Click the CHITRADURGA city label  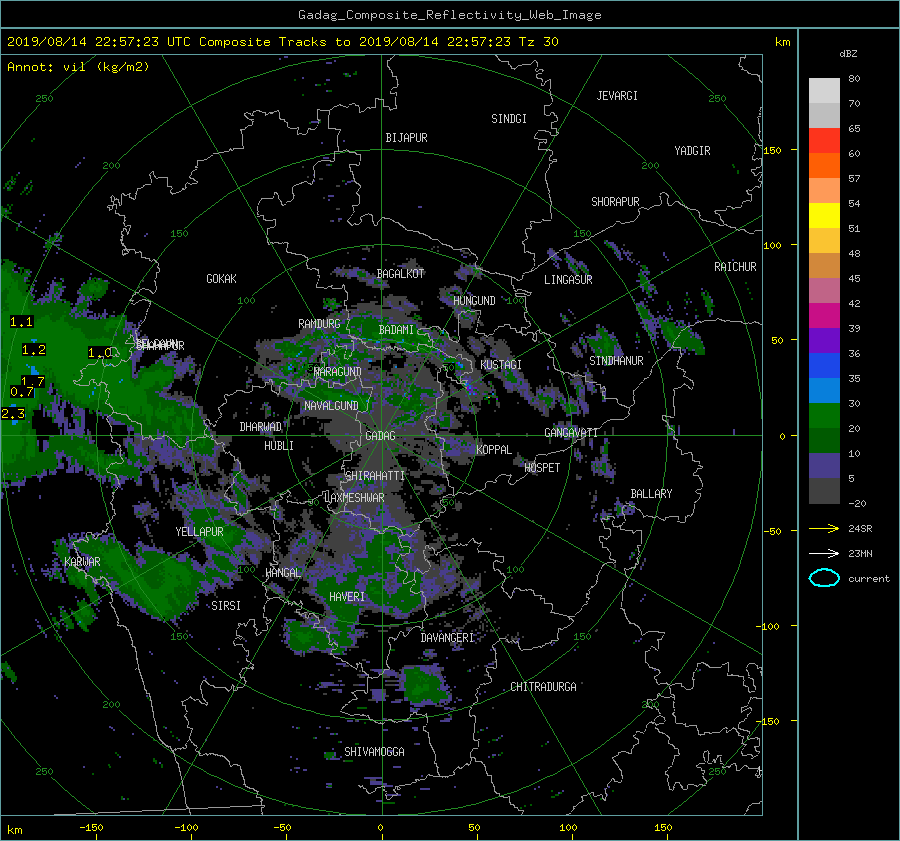(544, 687)
